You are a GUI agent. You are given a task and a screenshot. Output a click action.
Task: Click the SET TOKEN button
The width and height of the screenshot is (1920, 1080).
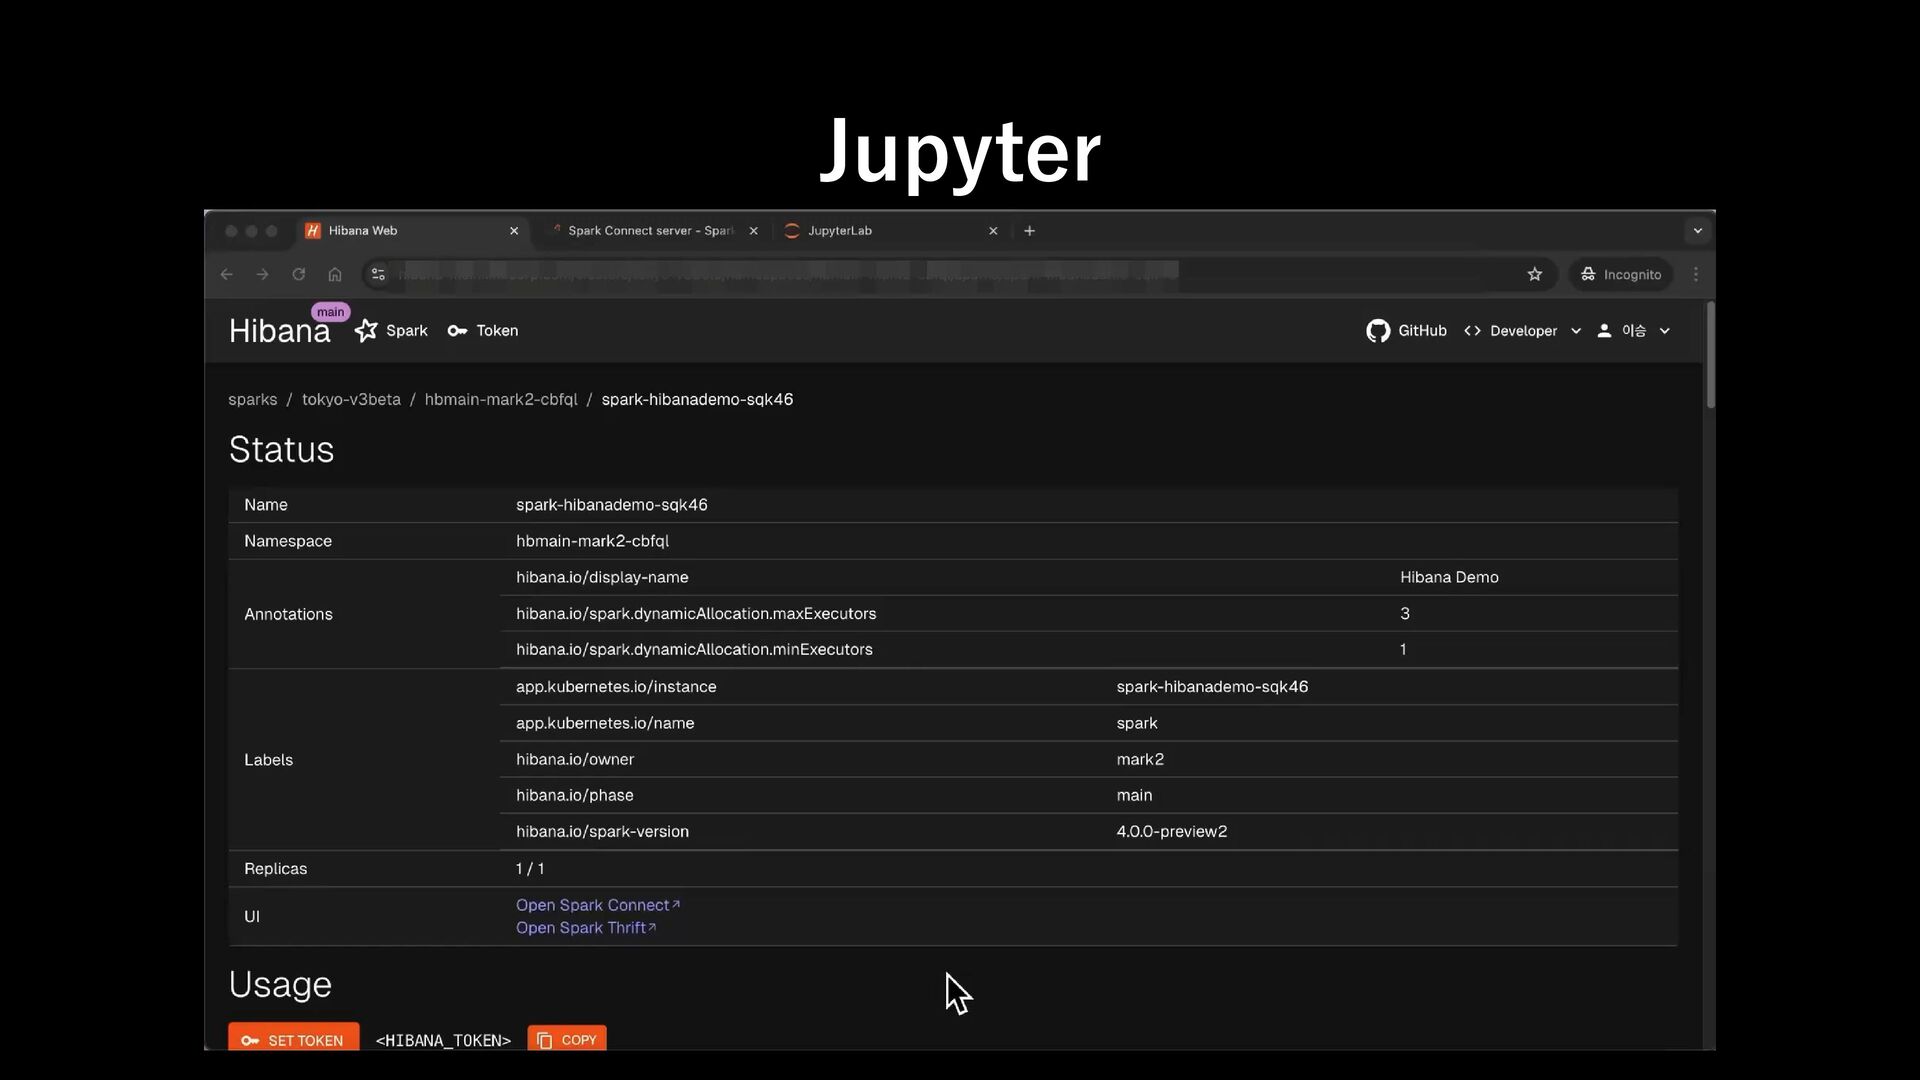pyautogui.click(x=293, y=1038)
